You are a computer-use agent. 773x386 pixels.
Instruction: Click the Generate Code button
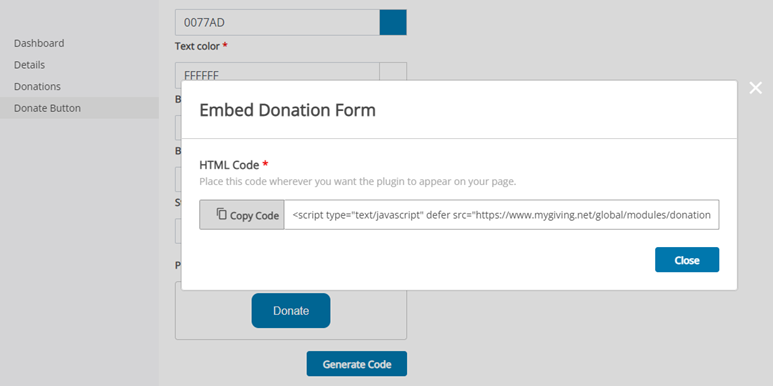point(357,364)
